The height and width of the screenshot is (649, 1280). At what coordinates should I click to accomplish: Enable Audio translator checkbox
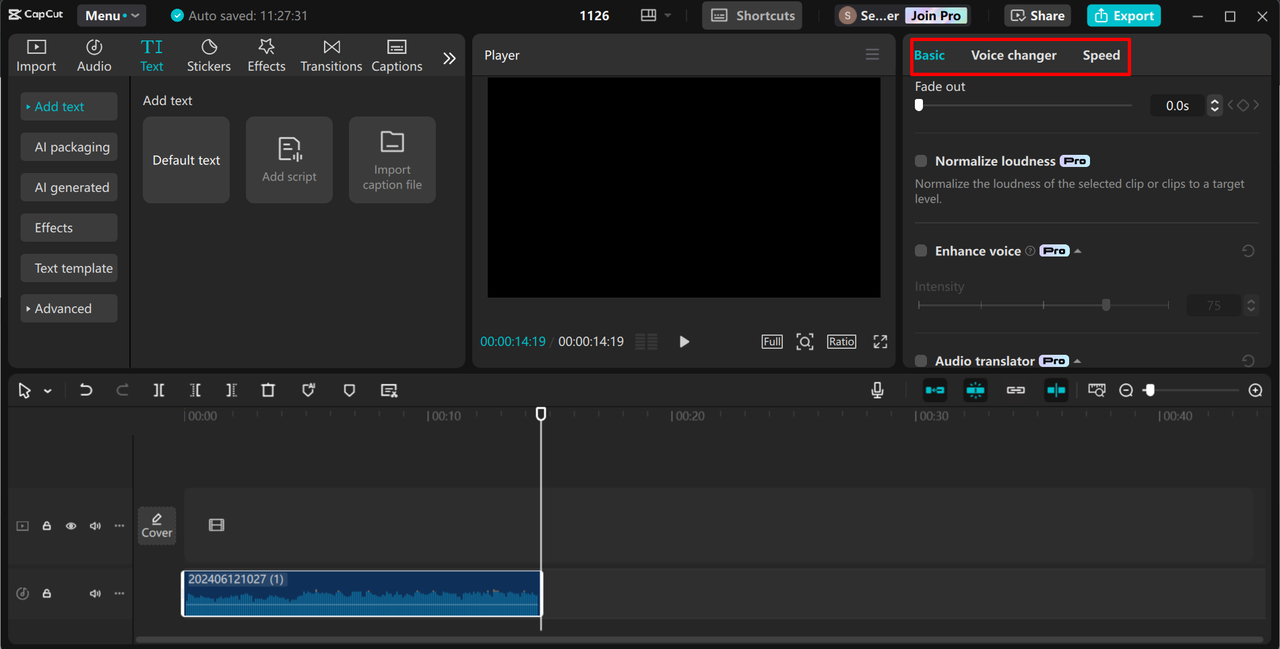point(921,361)
